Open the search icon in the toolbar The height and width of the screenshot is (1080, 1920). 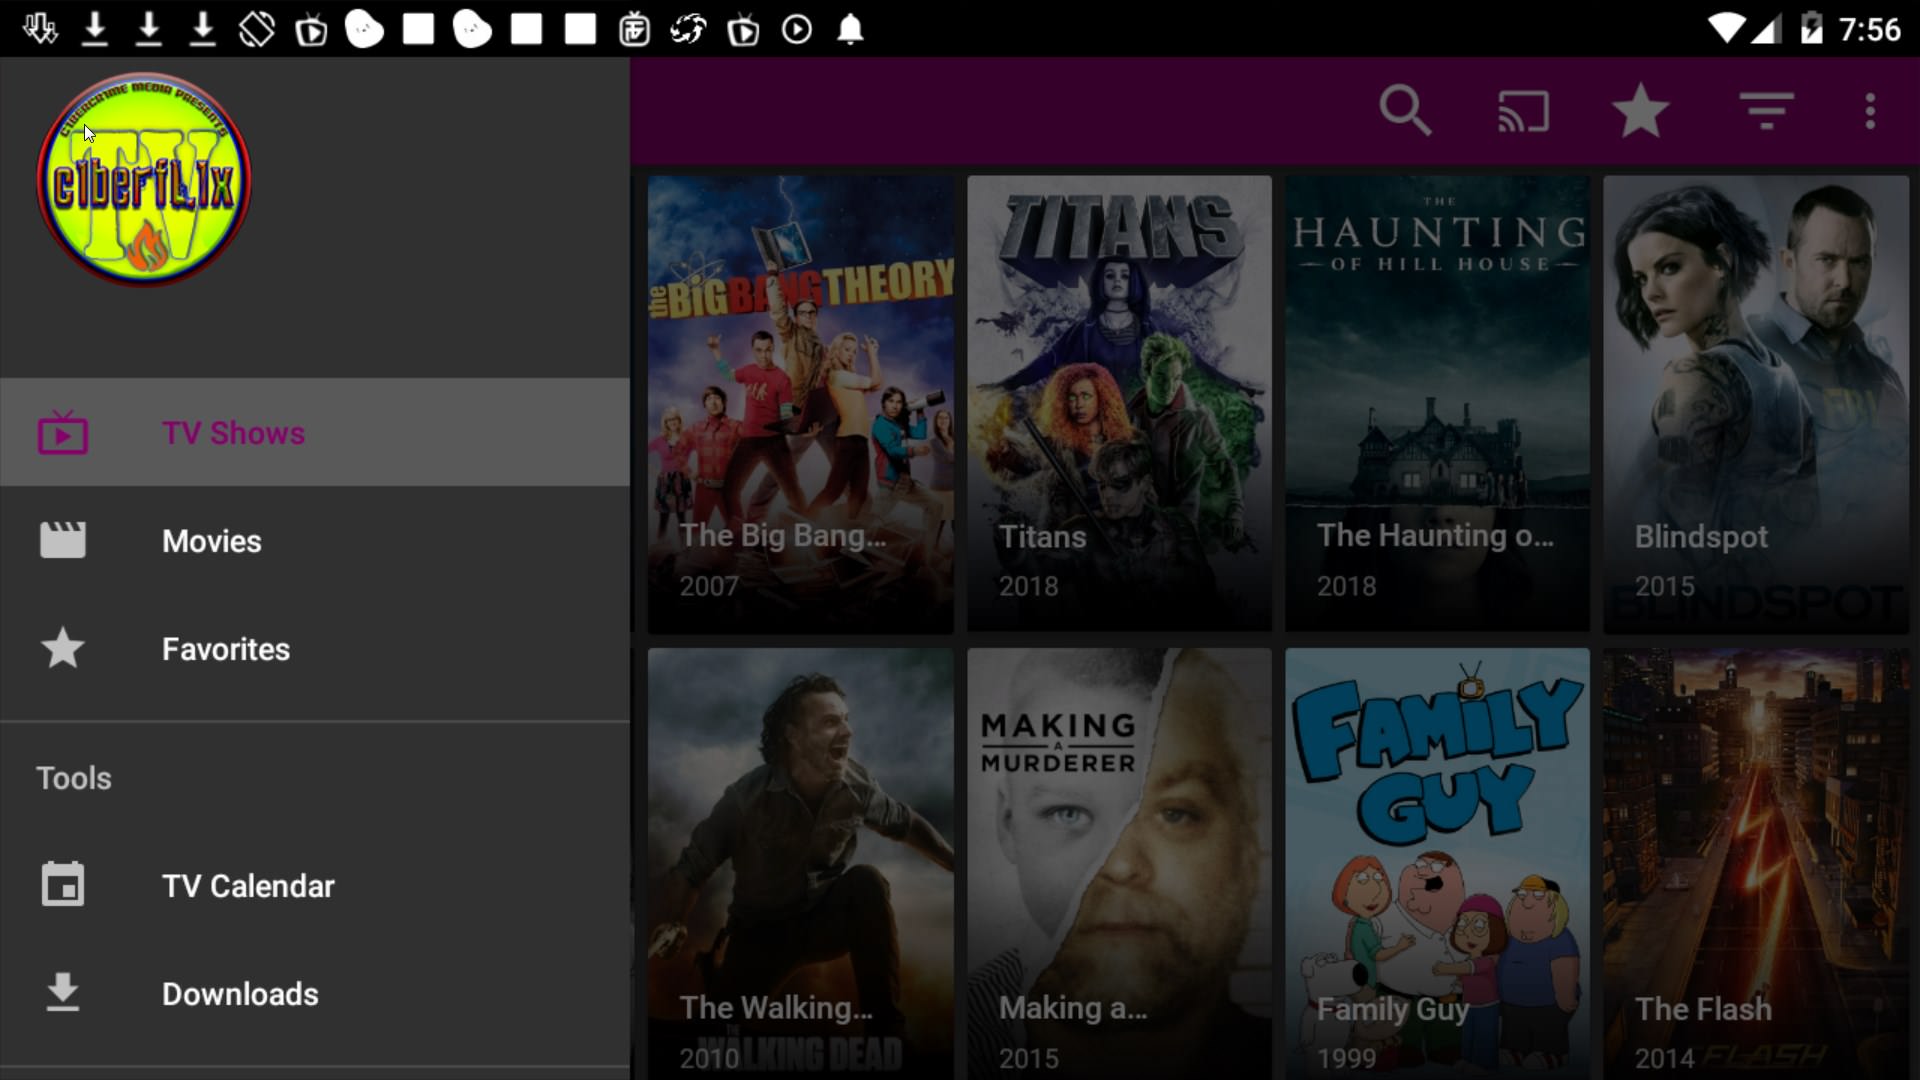point(1405,110)
